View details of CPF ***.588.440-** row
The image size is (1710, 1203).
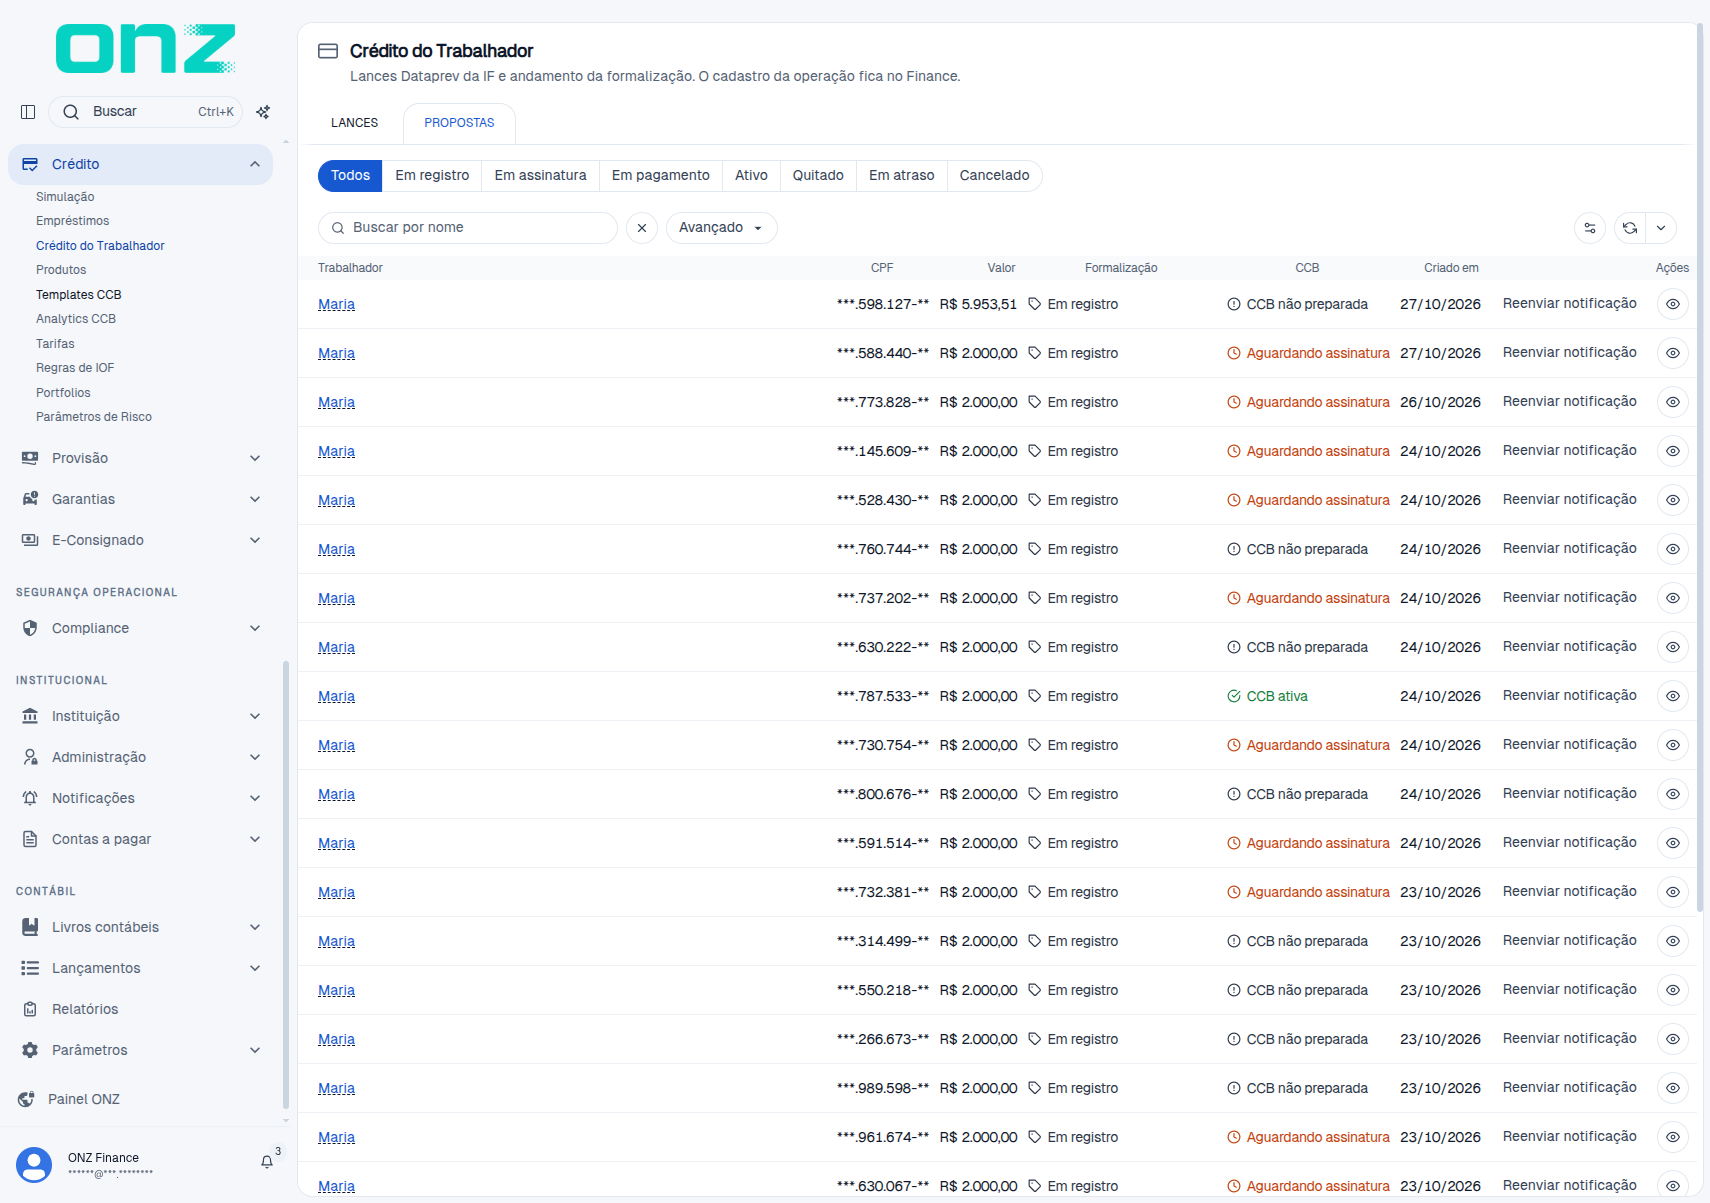1673,353
